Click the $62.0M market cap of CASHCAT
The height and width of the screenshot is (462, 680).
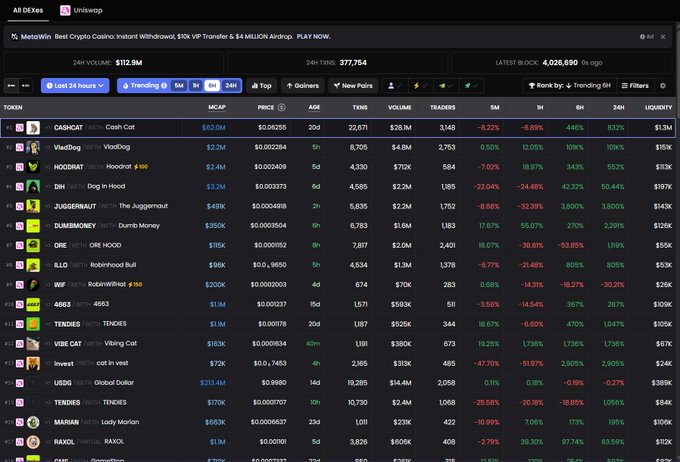[213, 128]
